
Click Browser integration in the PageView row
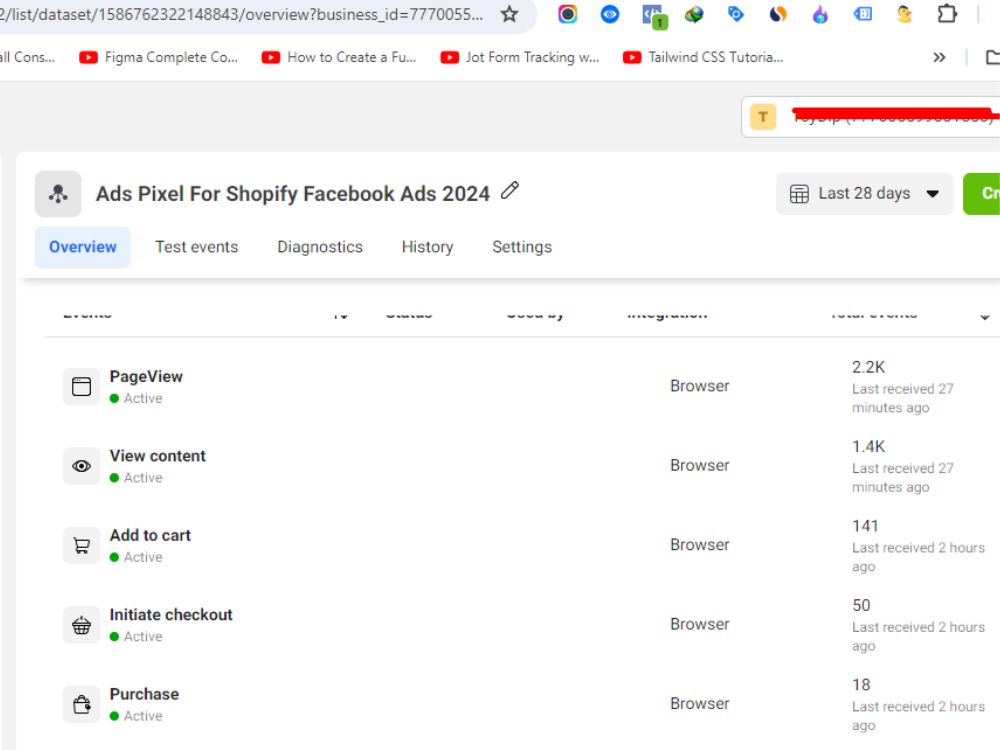(700, 386)
